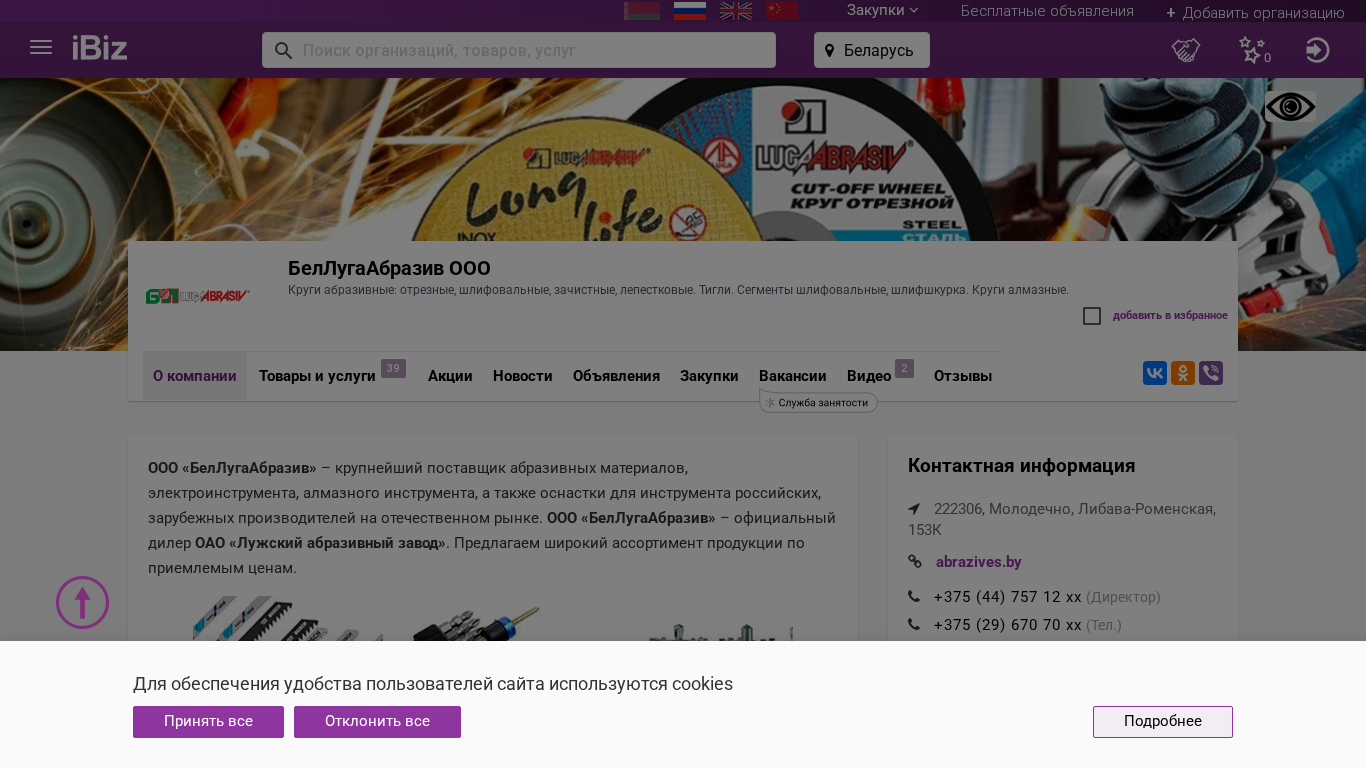1366x768 pixels.
Task: Tick the add to favorites checkbox
Action: 1092,316
